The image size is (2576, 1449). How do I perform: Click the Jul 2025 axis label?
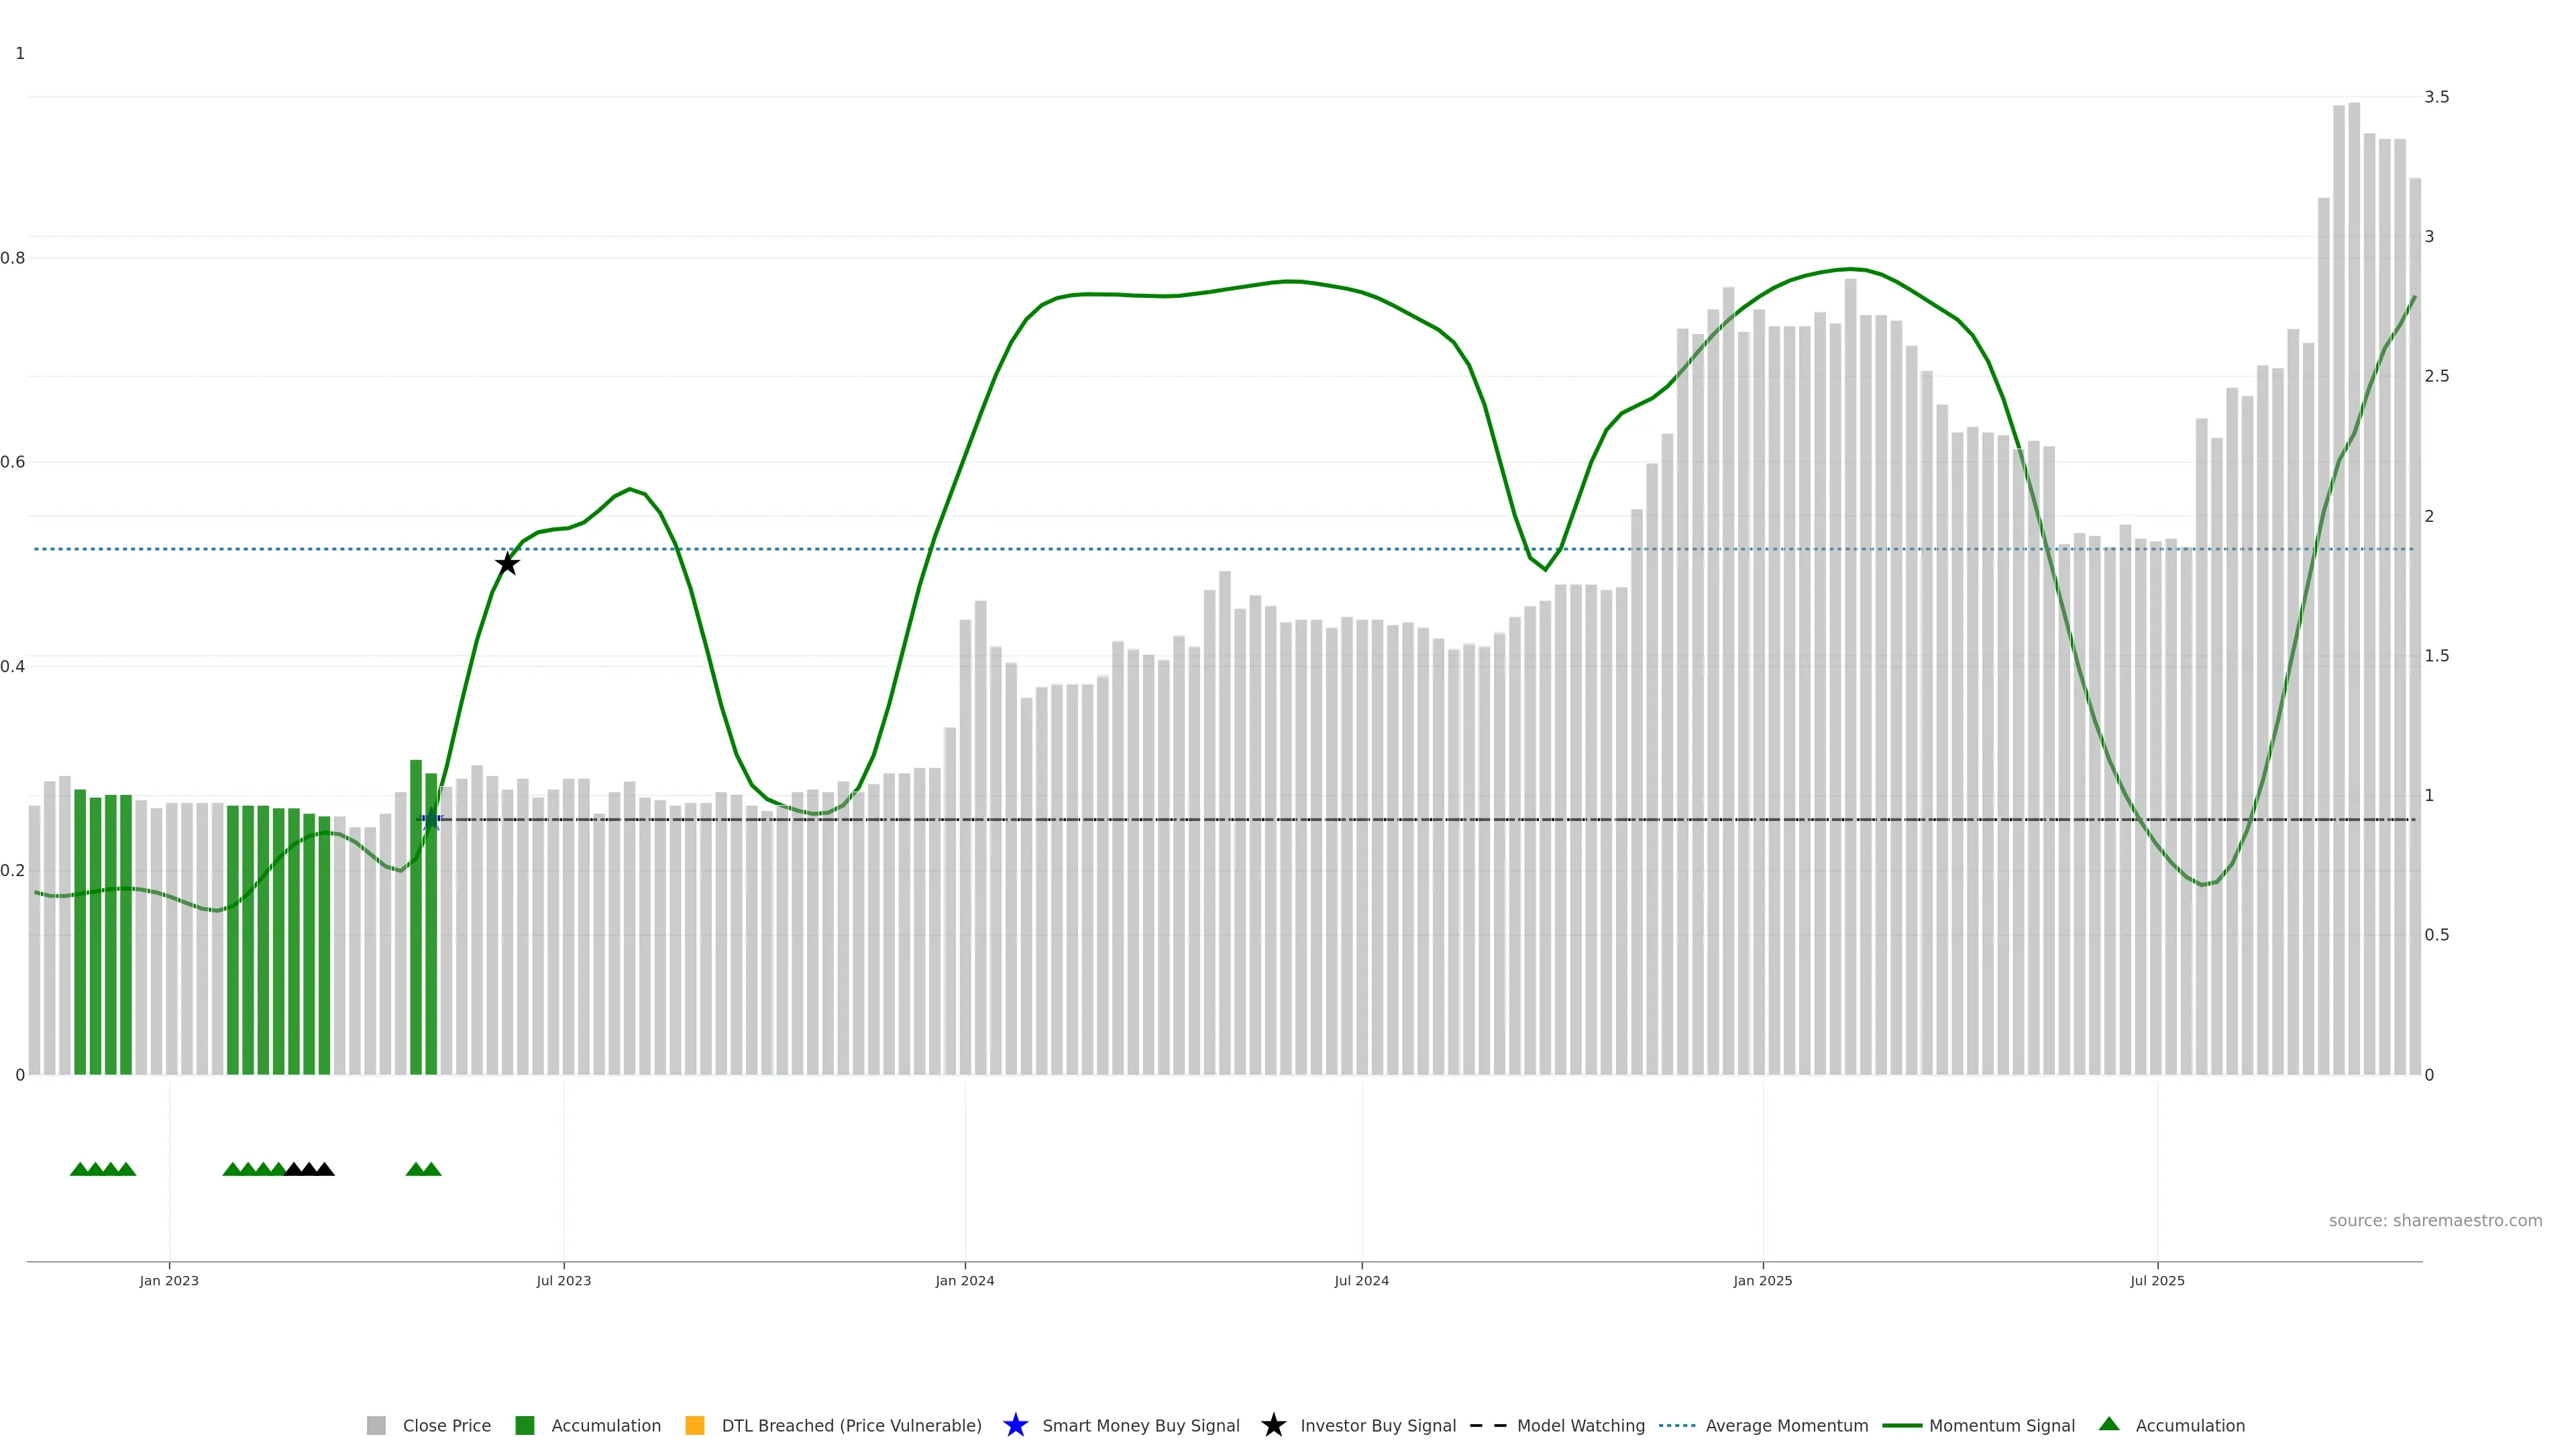[2157, 1280]
